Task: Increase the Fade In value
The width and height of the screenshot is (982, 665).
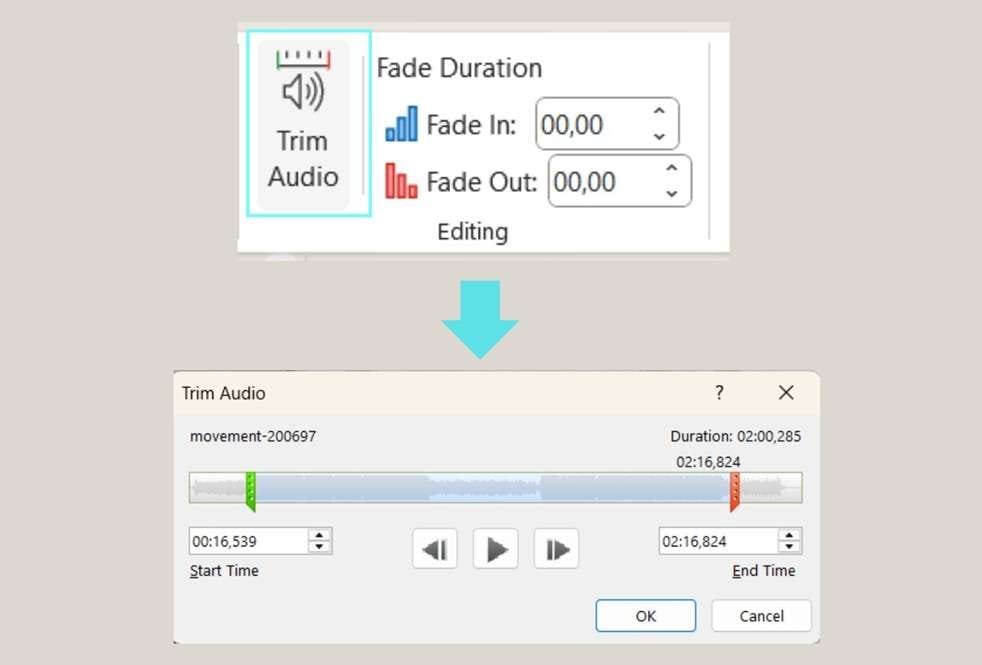Action: point(659,111)
